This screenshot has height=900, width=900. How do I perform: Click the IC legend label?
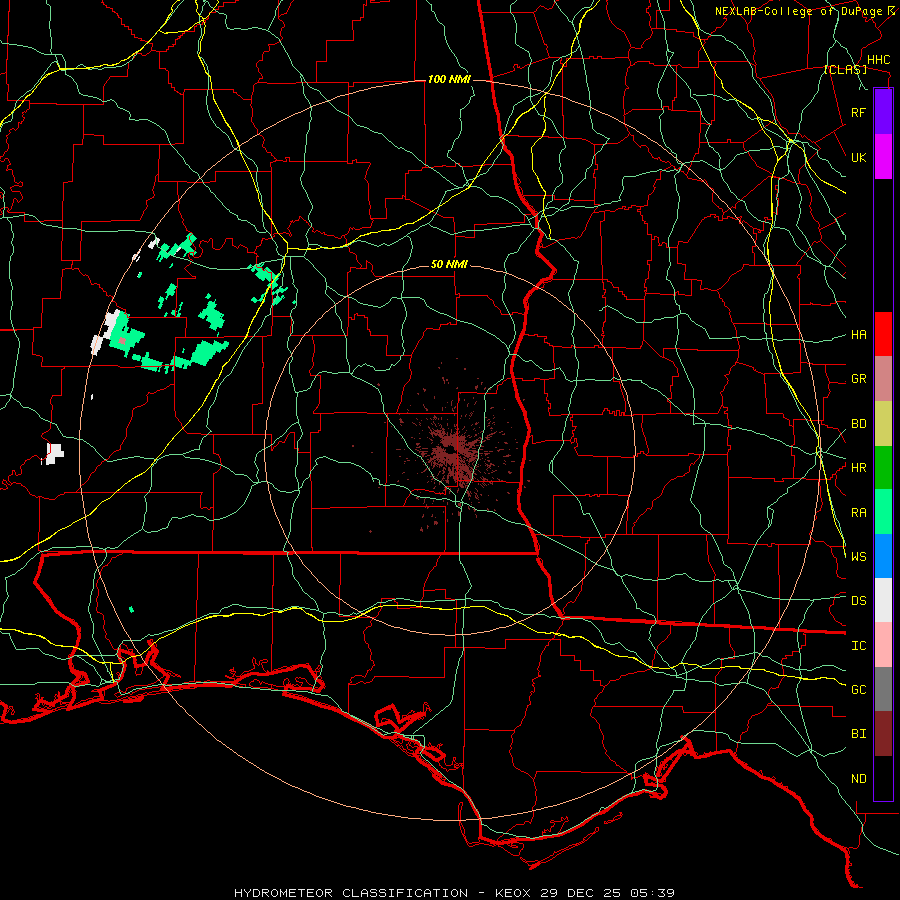(x=858, y=646)
